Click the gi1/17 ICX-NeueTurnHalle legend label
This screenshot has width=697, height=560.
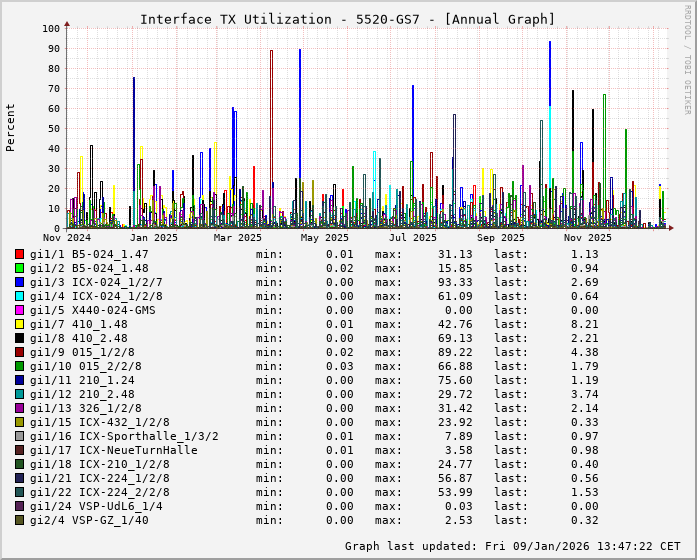point(113,450)
